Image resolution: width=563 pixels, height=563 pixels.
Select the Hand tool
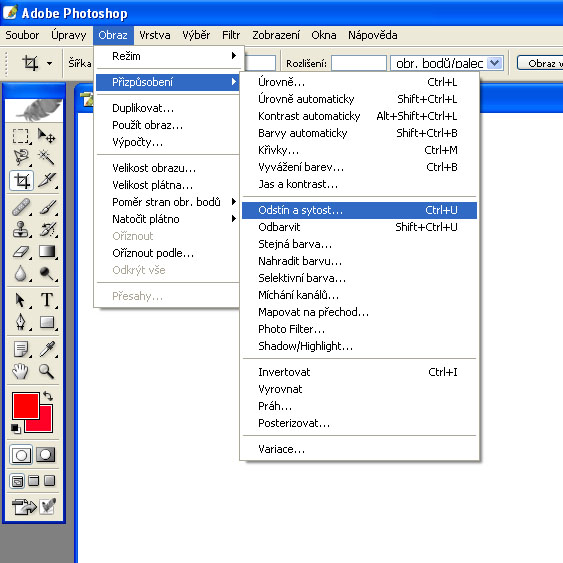pos(21,371)
